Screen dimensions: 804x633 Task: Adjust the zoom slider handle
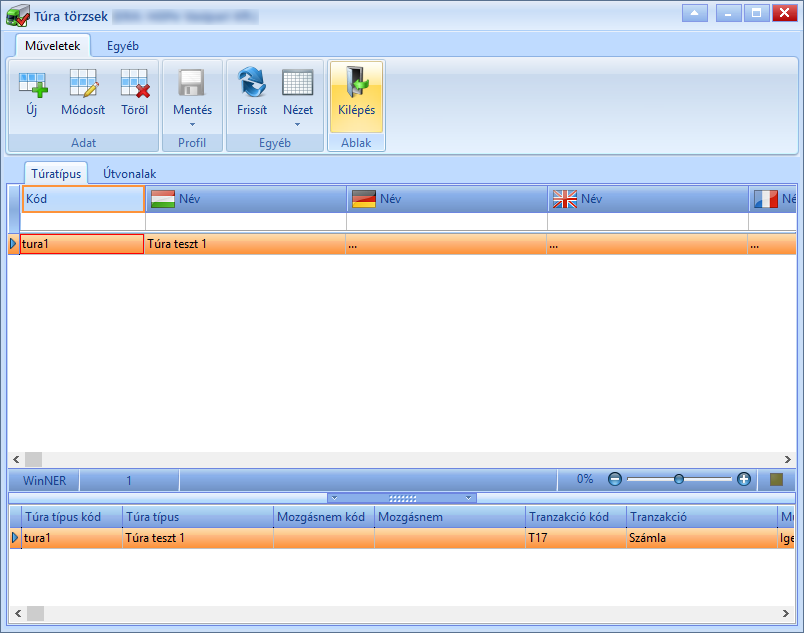[679, 479]
